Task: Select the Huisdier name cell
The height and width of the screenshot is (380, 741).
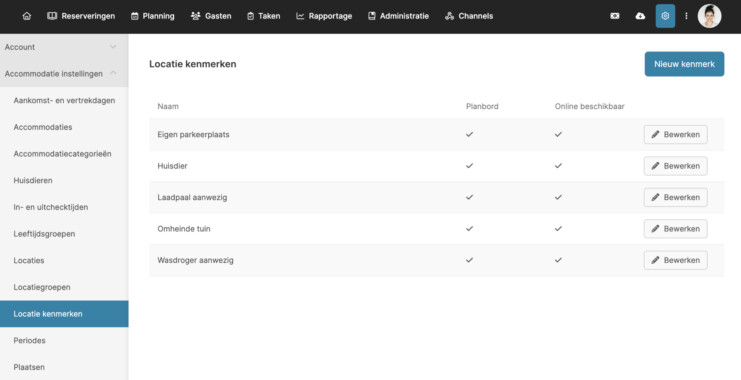Action: (172, 166)
